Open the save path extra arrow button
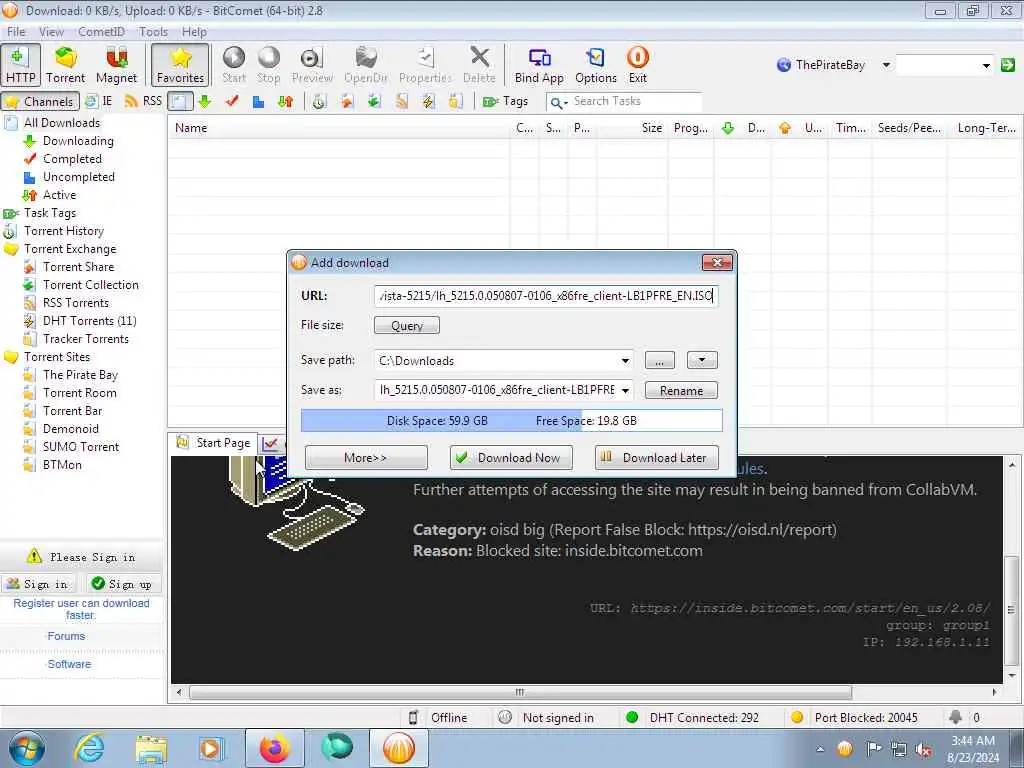 702,360
